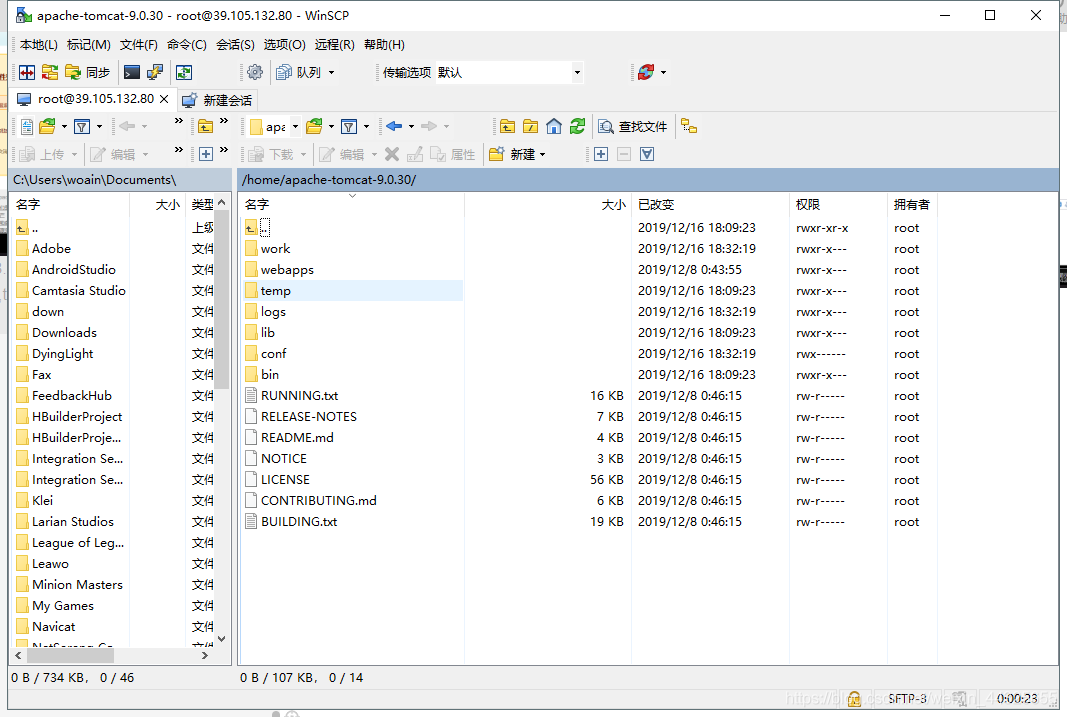This screenshot has height=717, width=1067.
Task: Open the Synchronize (同步) command
Action: 87,72
